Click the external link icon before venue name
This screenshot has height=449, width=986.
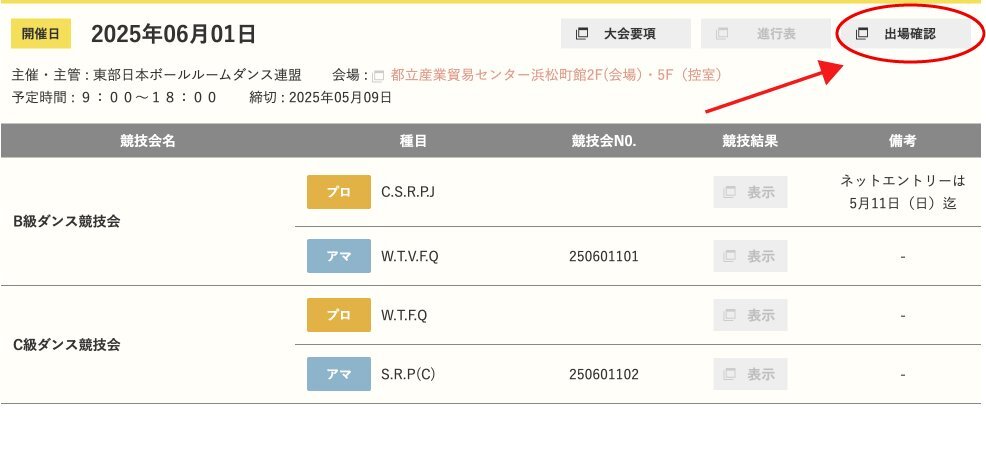378,76
